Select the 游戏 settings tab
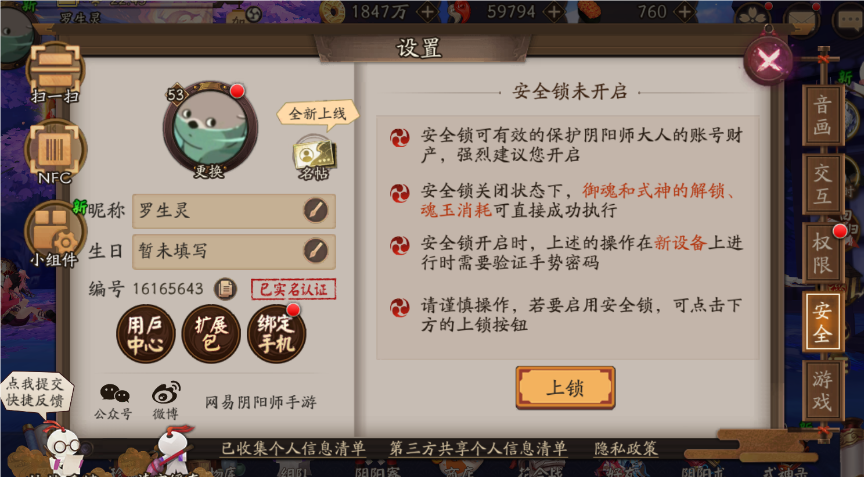 822,390
